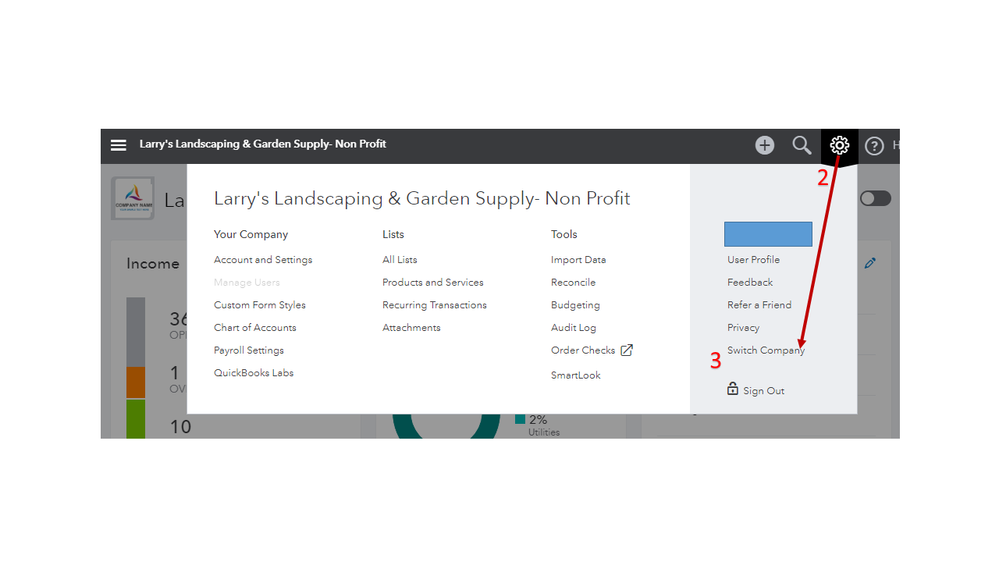Open Chart of Accounts
Screen dimensions: 999x562
255,328
